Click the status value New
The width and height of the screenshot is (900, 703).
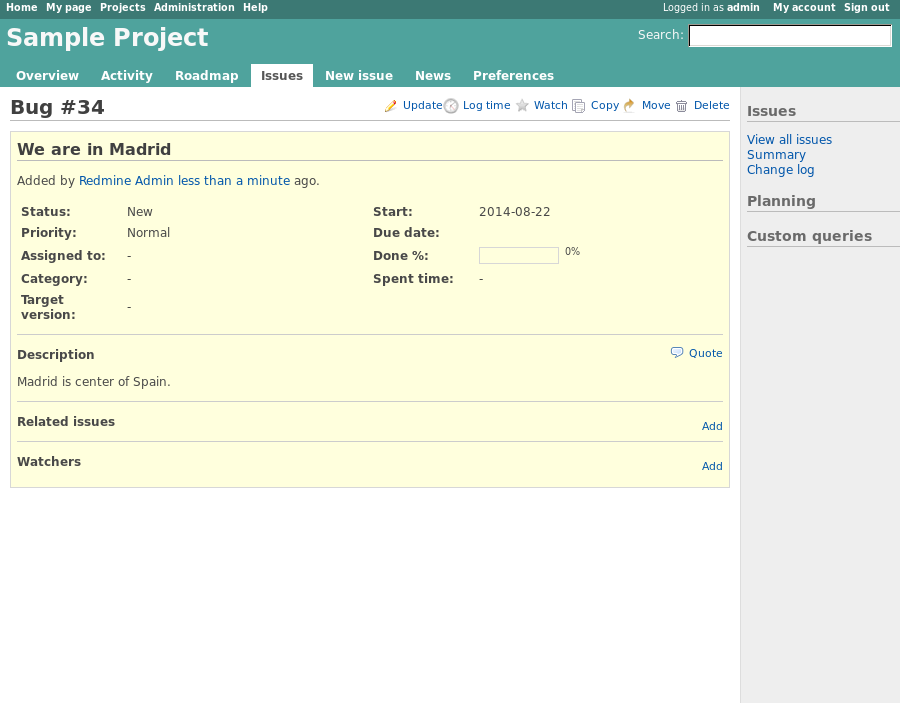pos(139,212)
